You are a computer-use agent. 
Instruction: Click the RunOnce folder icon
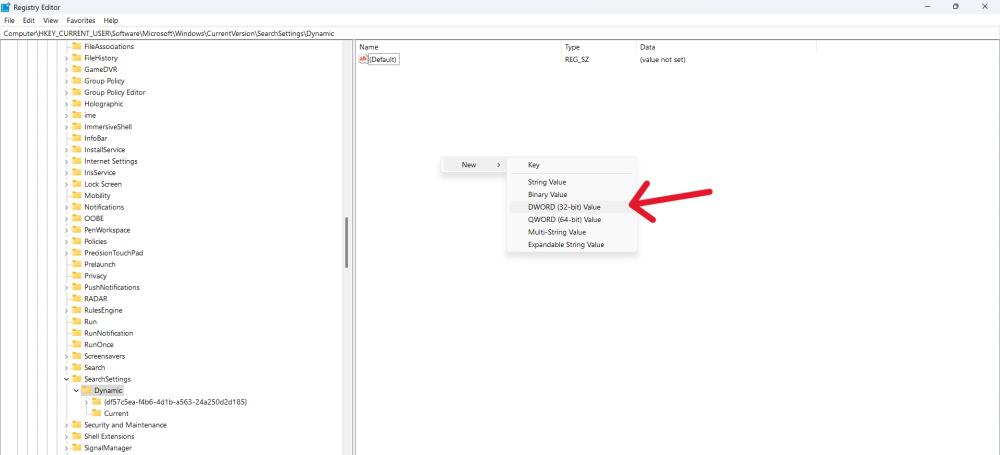[x=77, y=345]
